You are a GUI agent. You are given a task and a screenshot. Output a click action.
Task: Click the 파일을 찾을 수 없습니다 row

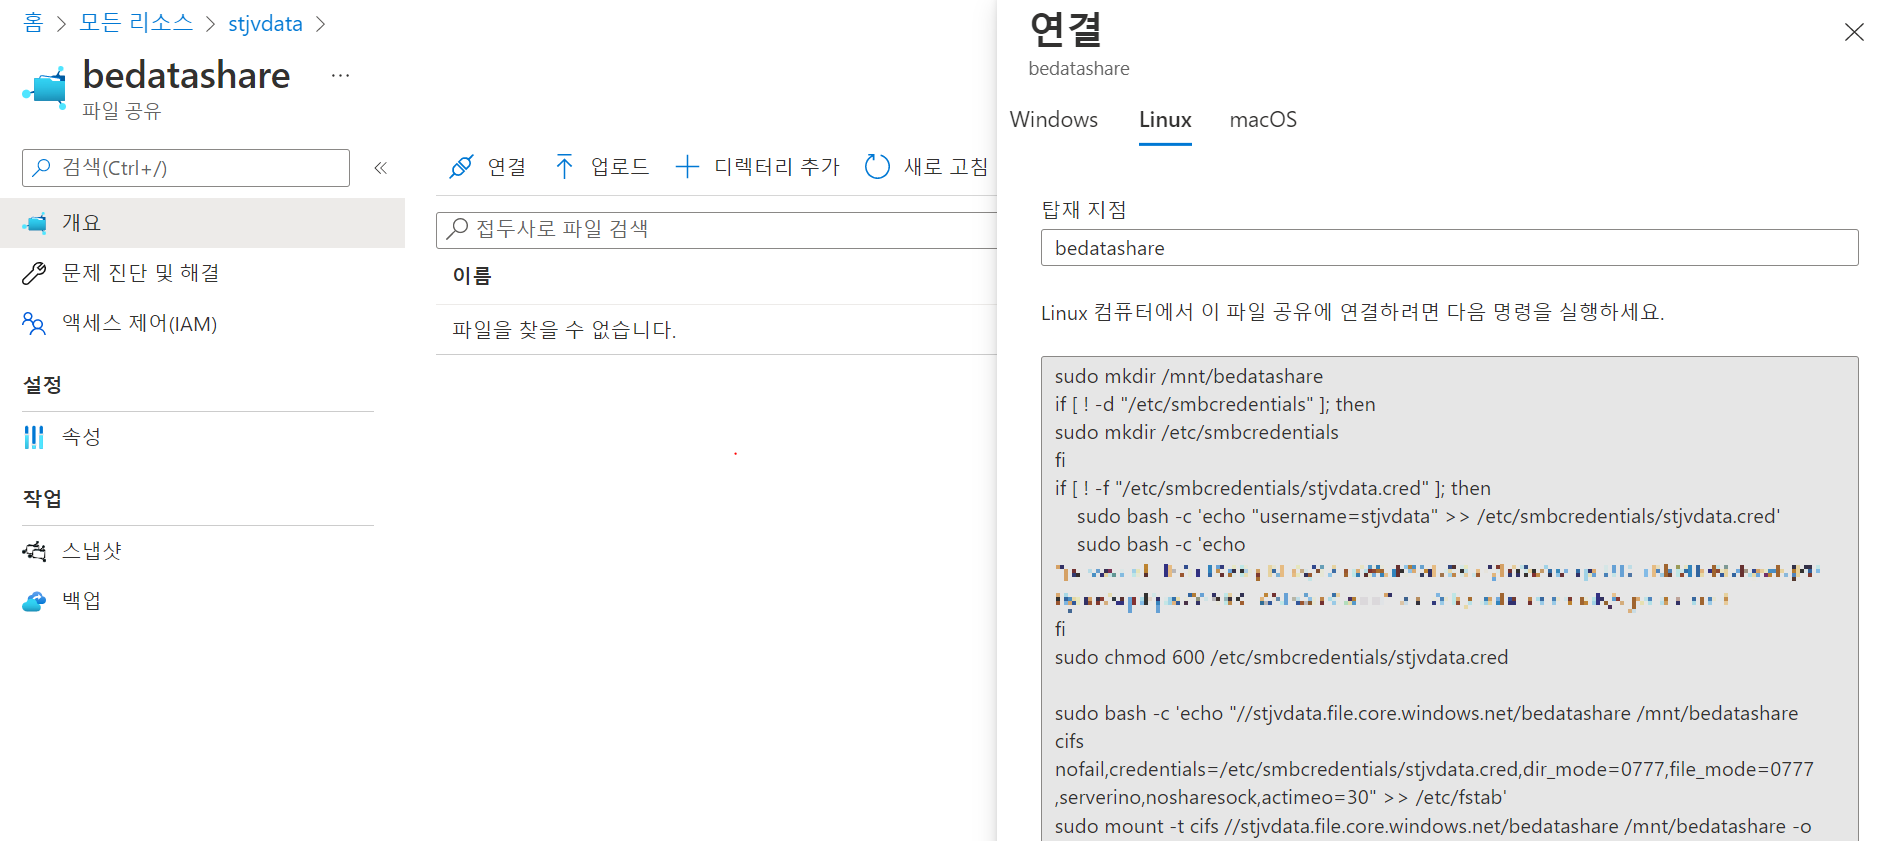pyautogui.click(x=717, y=330)
